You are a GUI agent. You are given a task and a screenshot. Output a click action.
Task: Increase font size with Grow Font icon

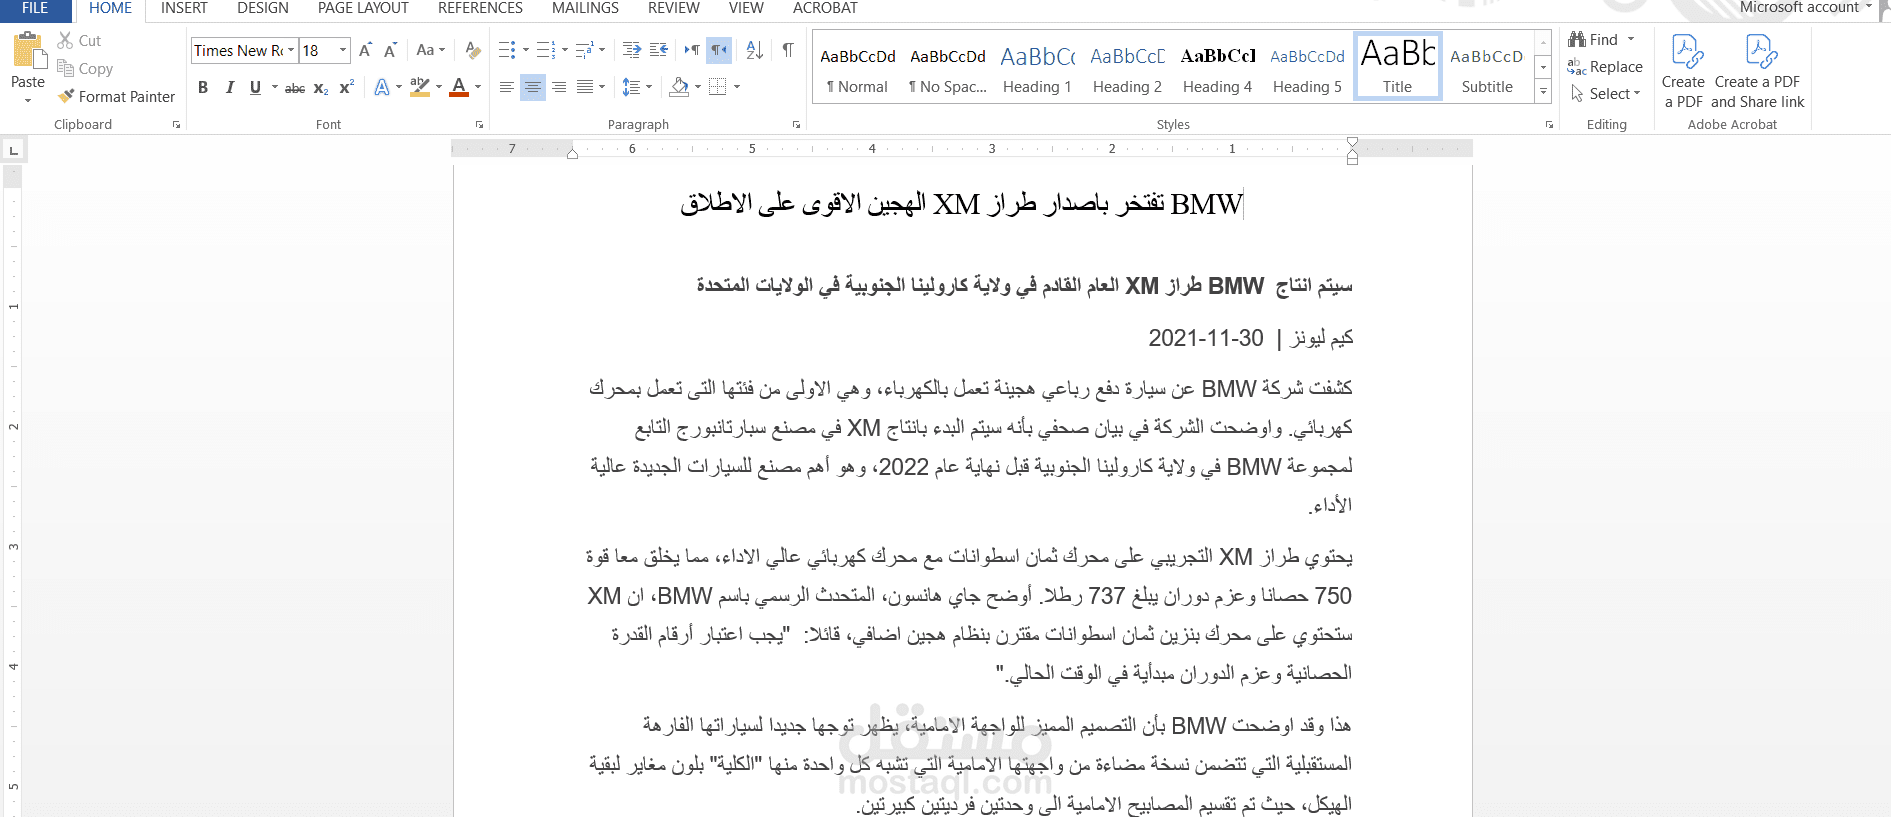click(365, 50)
